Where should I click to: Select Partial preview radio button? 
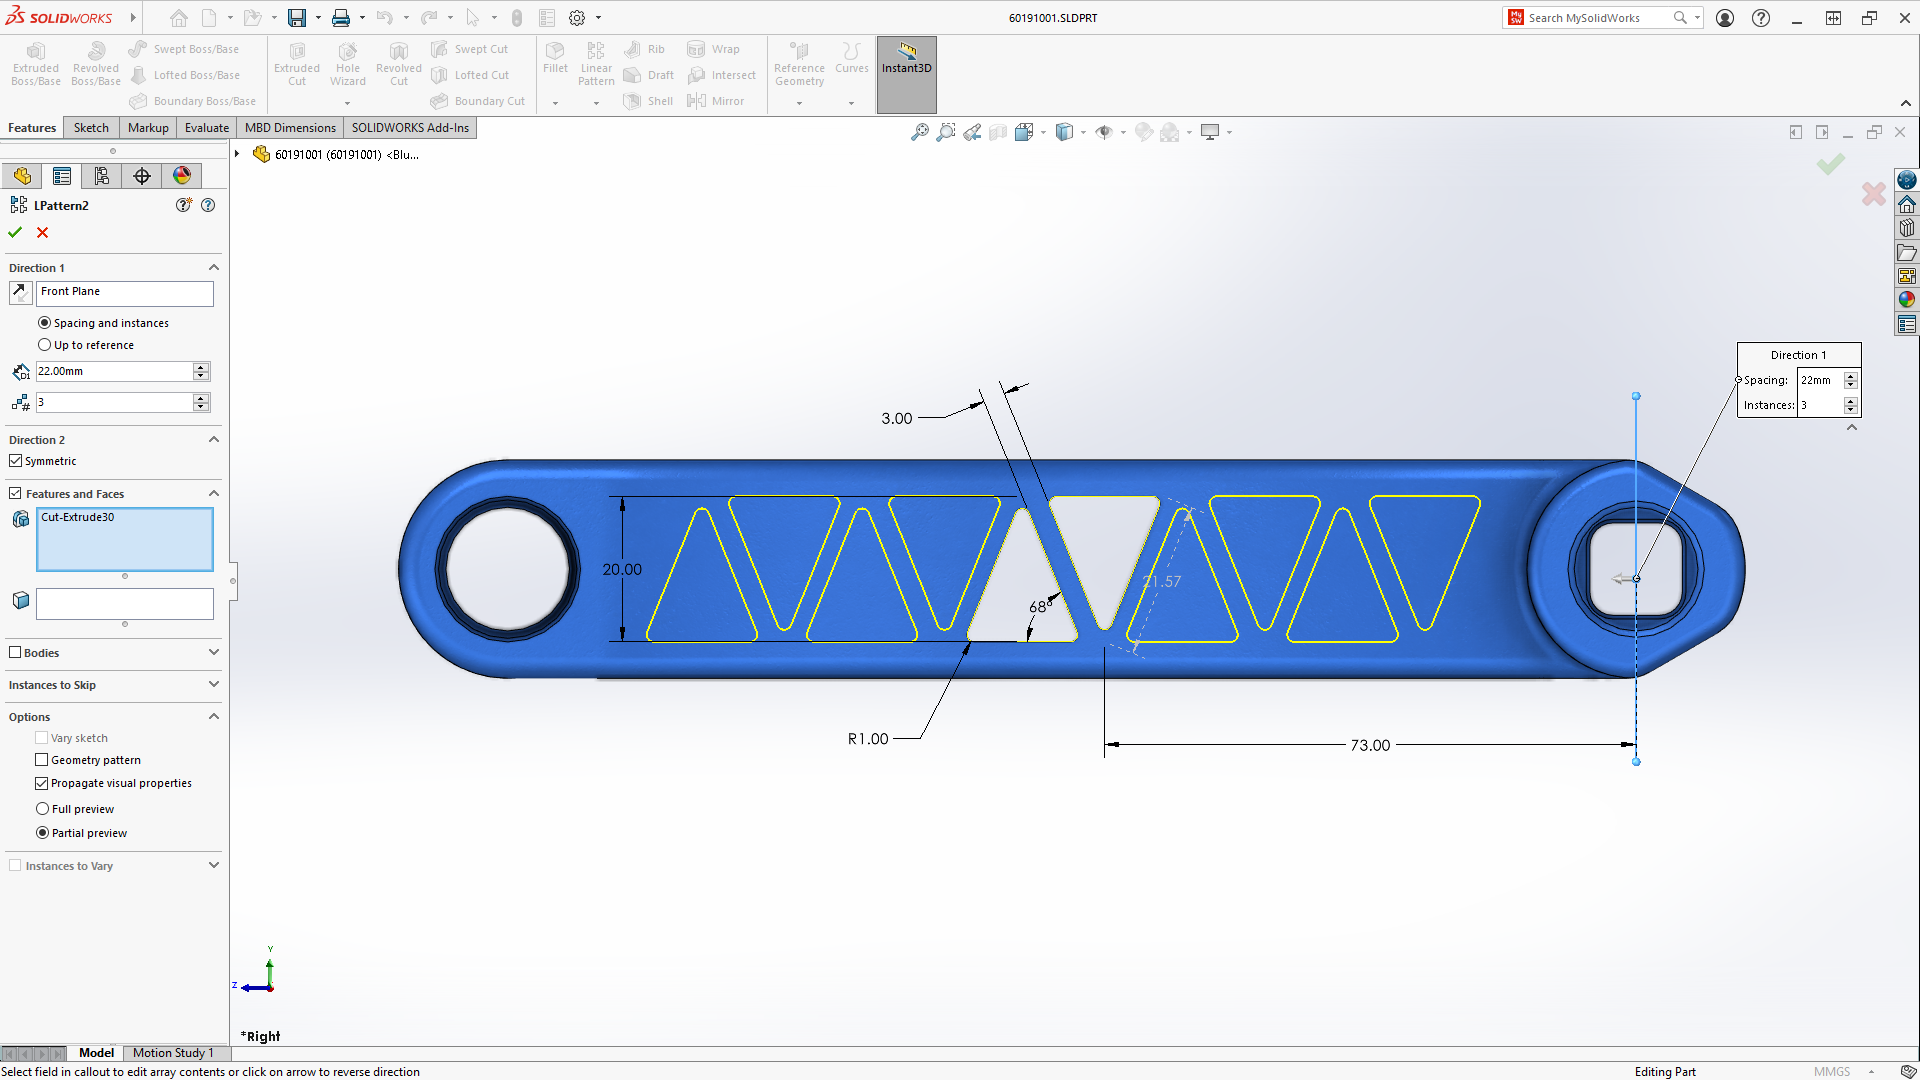click(x=44, y=832)
